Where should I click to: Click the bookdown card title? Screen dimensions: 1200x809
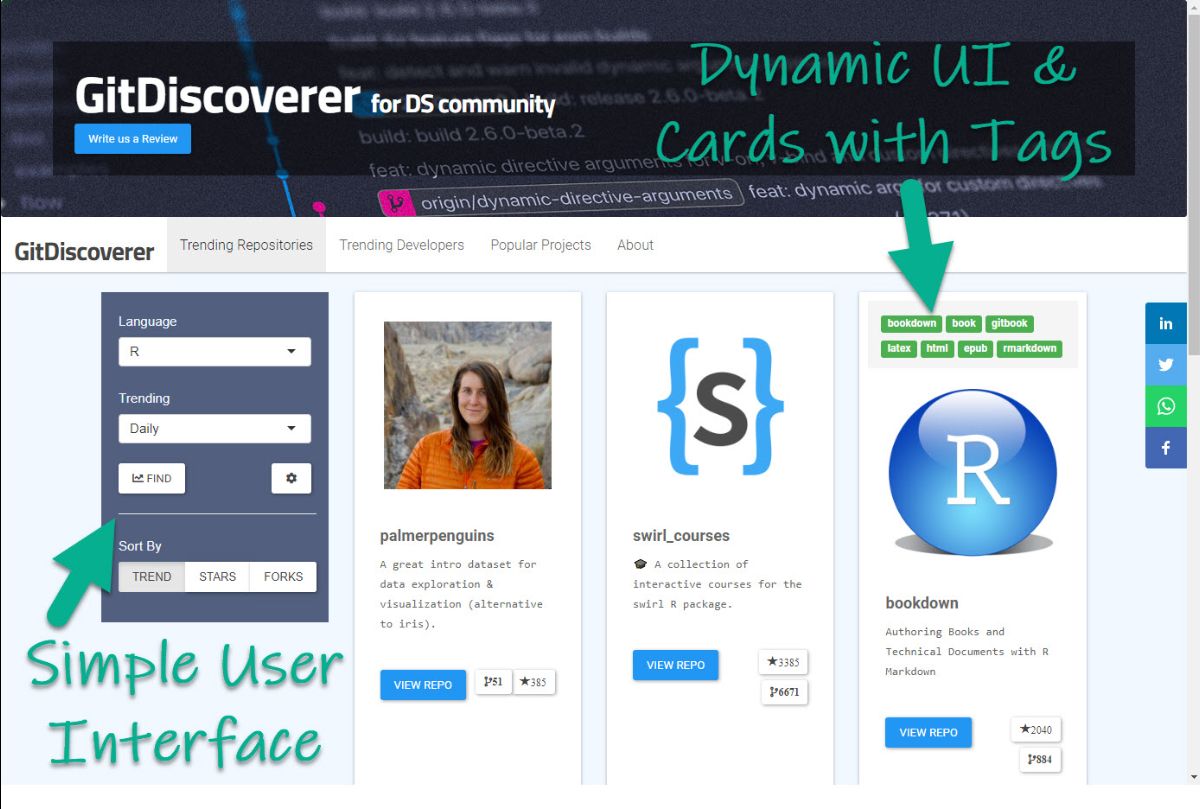coord(922,603)
